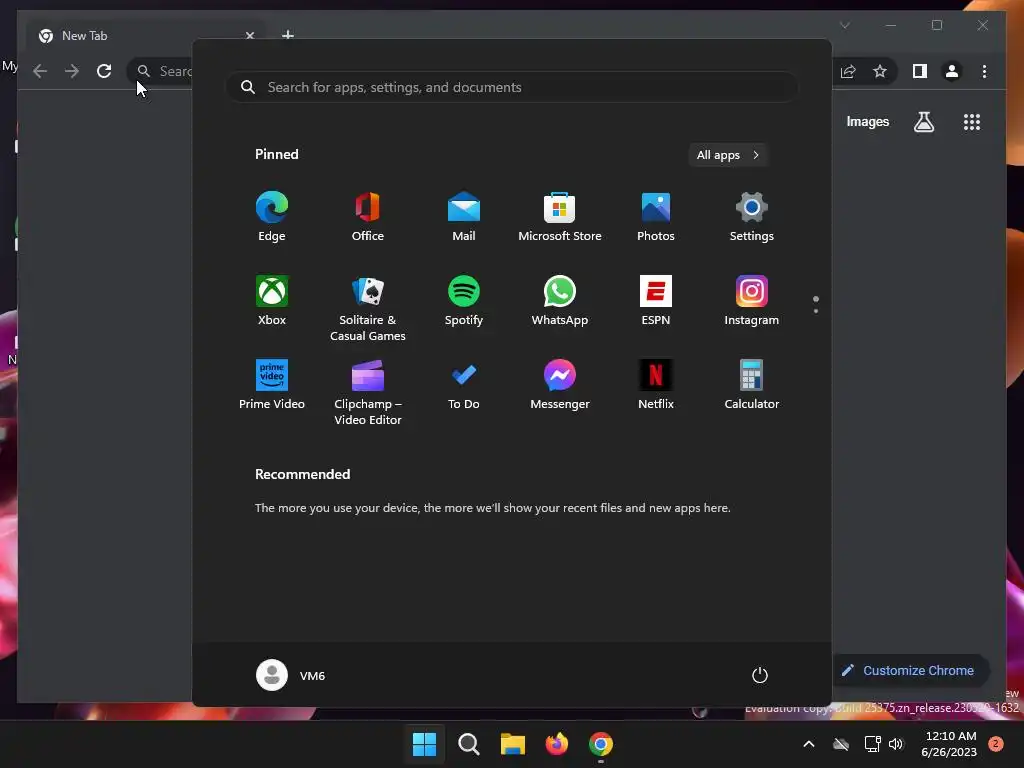Go to next page of pinned apps
The height and width of the screenshot is (768, 1024).
[816, 311]
